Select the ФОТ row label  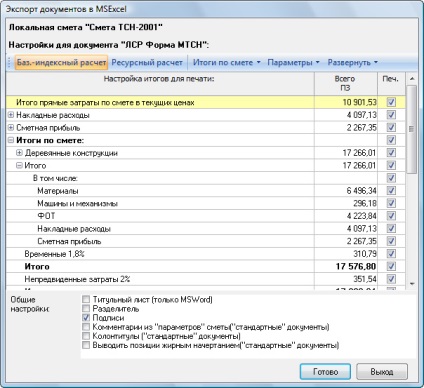[x=46, y=216]
